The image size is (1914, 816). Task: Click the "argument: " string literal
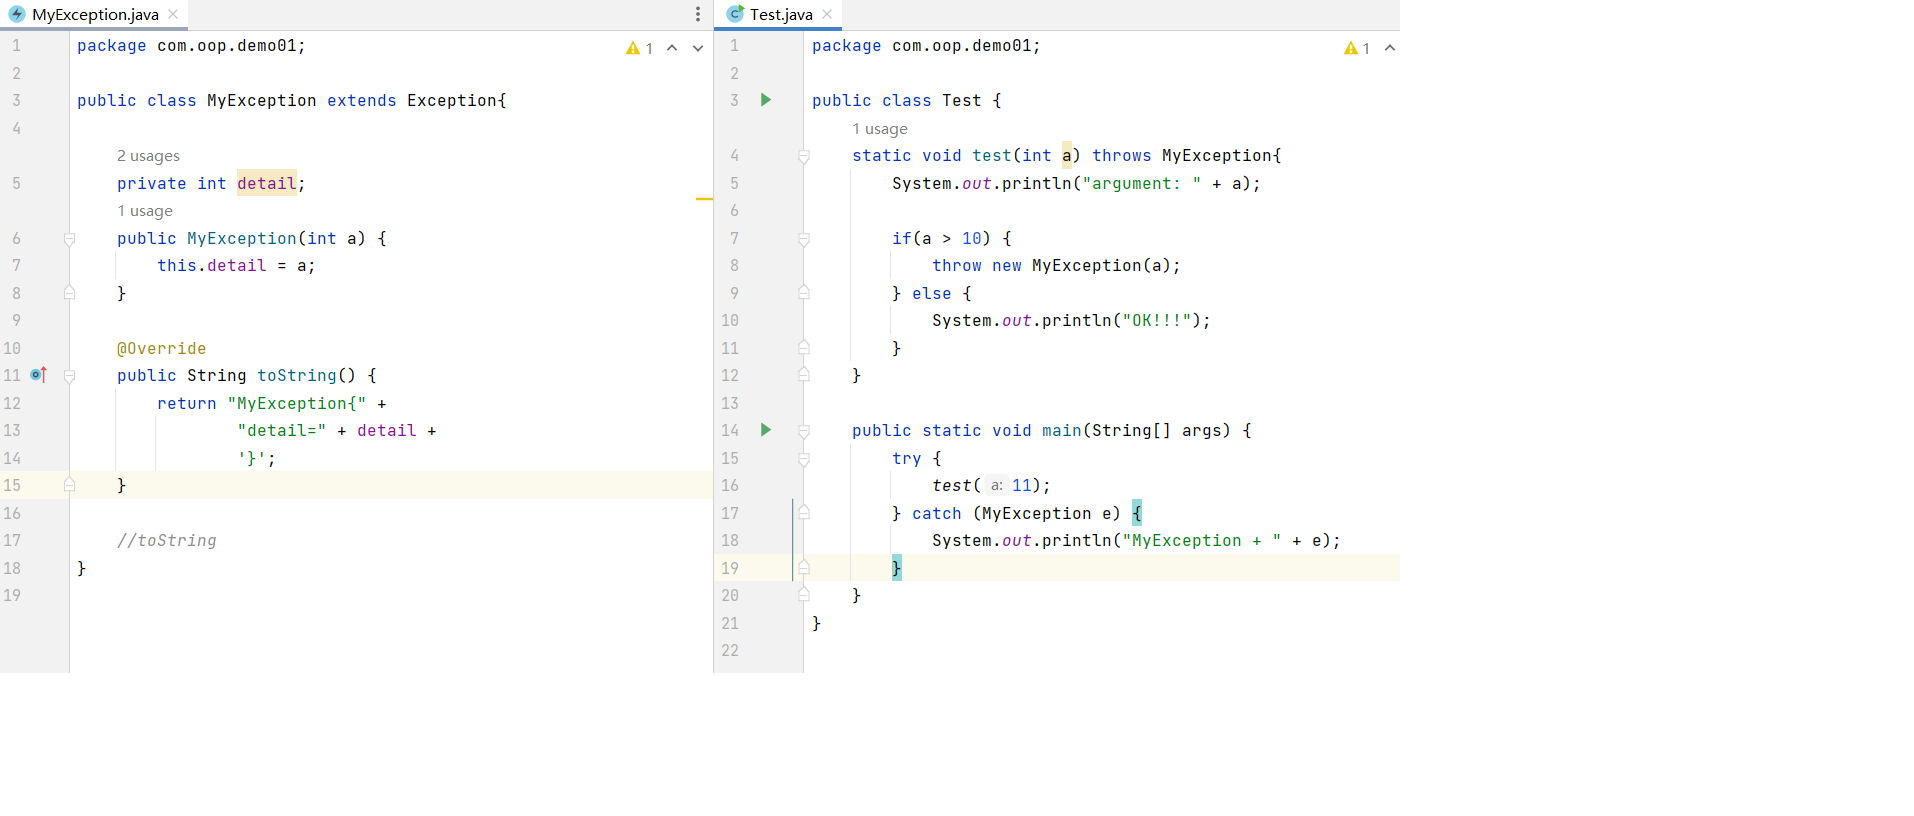(x=1141, y=184)
